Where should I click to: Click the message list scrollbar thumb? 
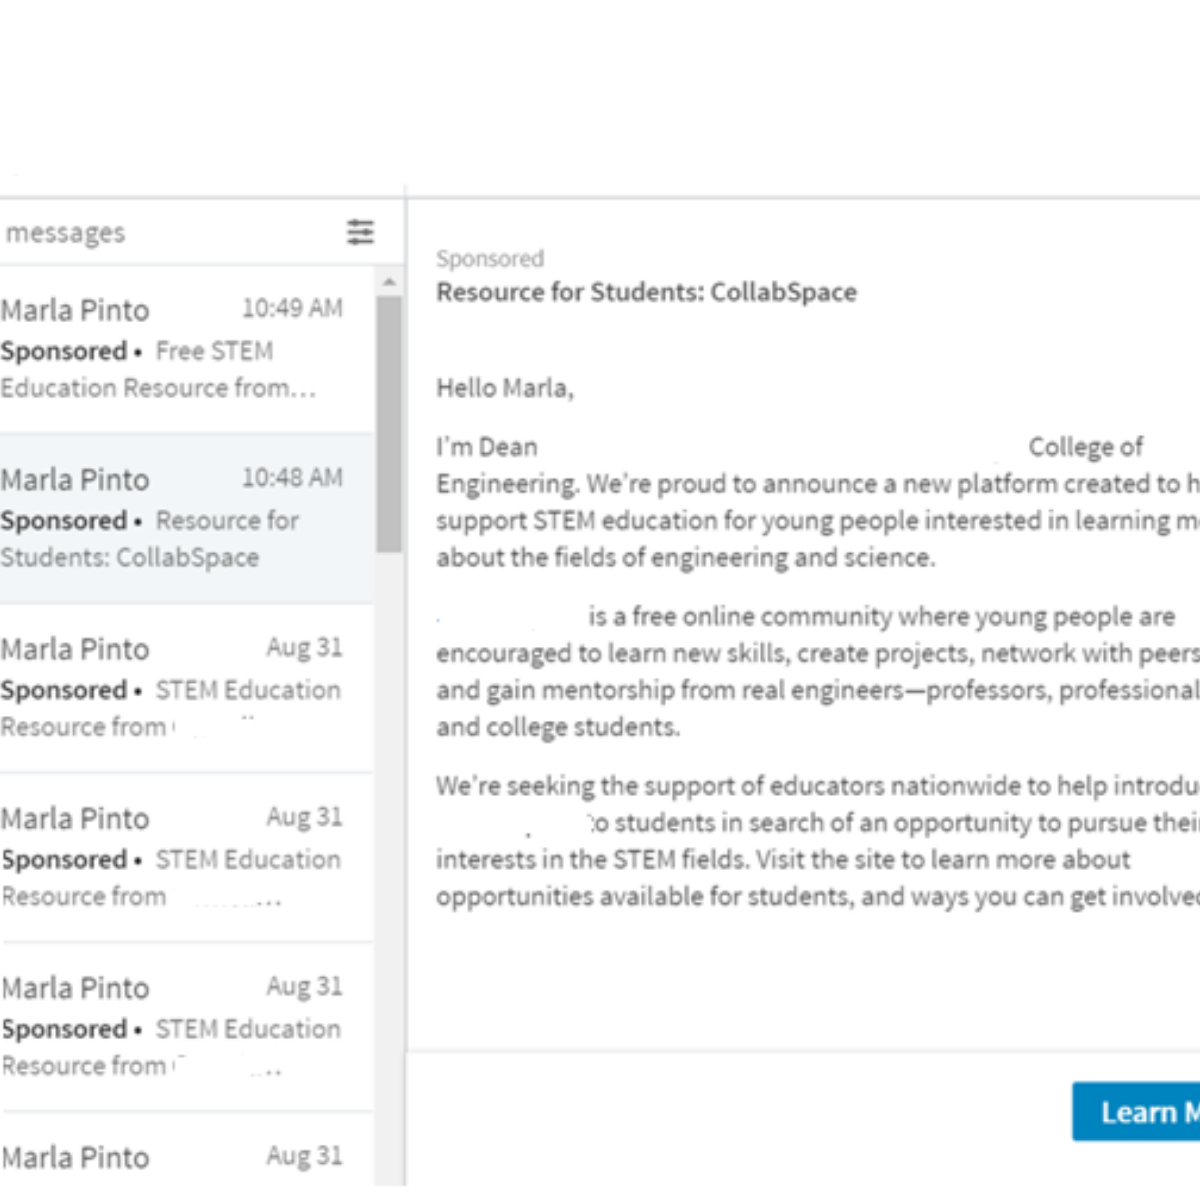[x=389, y=420]
